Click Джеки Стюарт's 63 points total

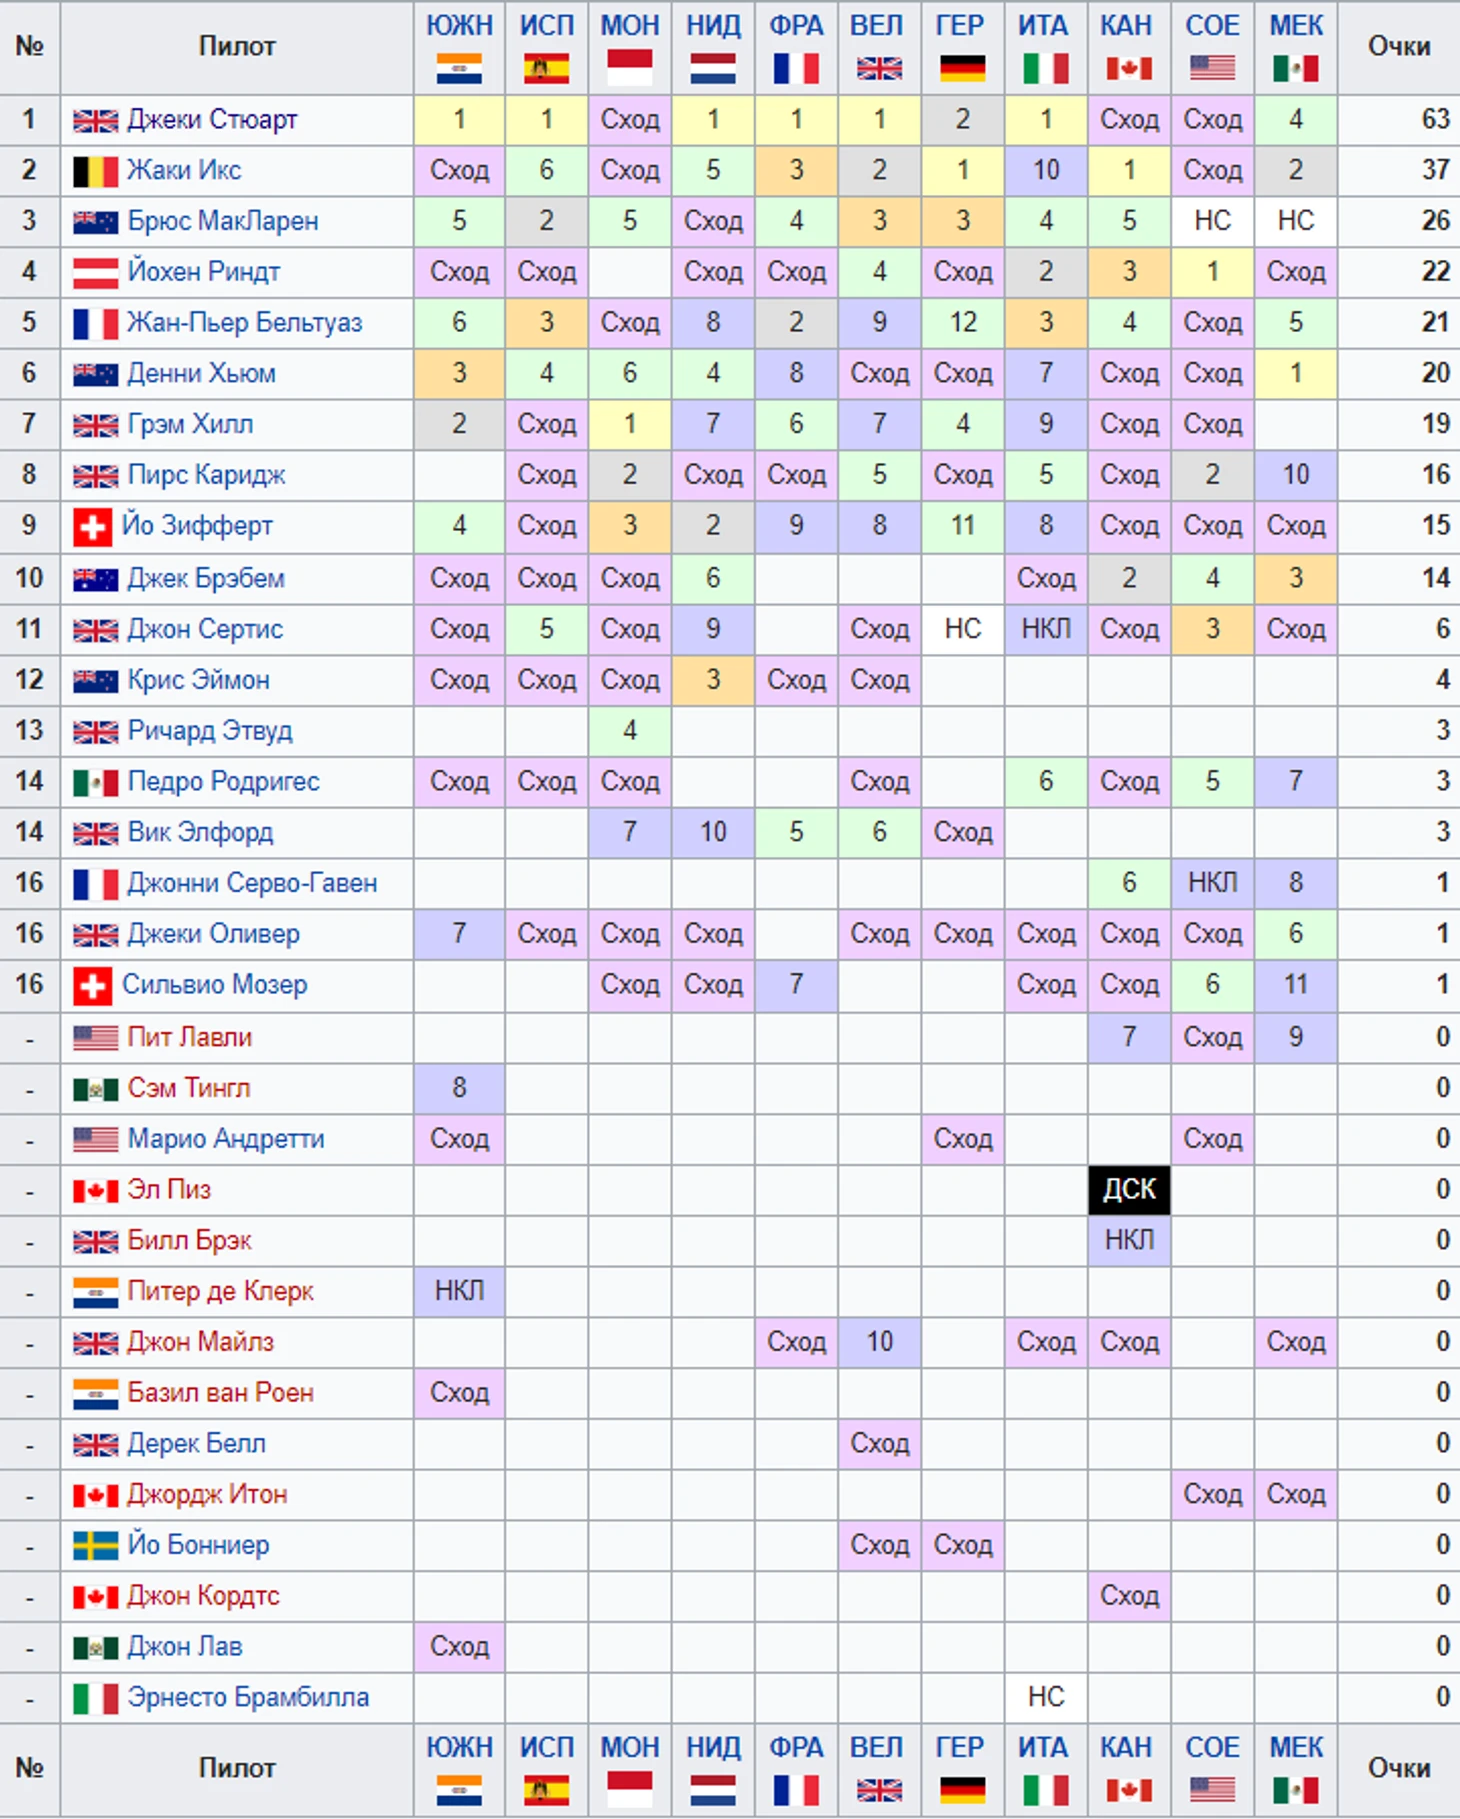click(x=1435, y=120)
